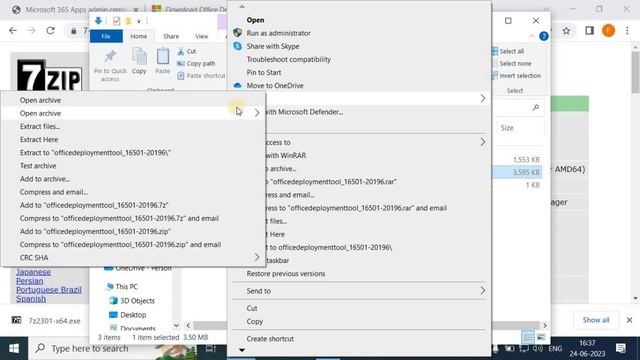This screenshot has width=640, height=360.
Task: Click the Skype icon beside Share with Skype
Action: [x=238, y=46]
